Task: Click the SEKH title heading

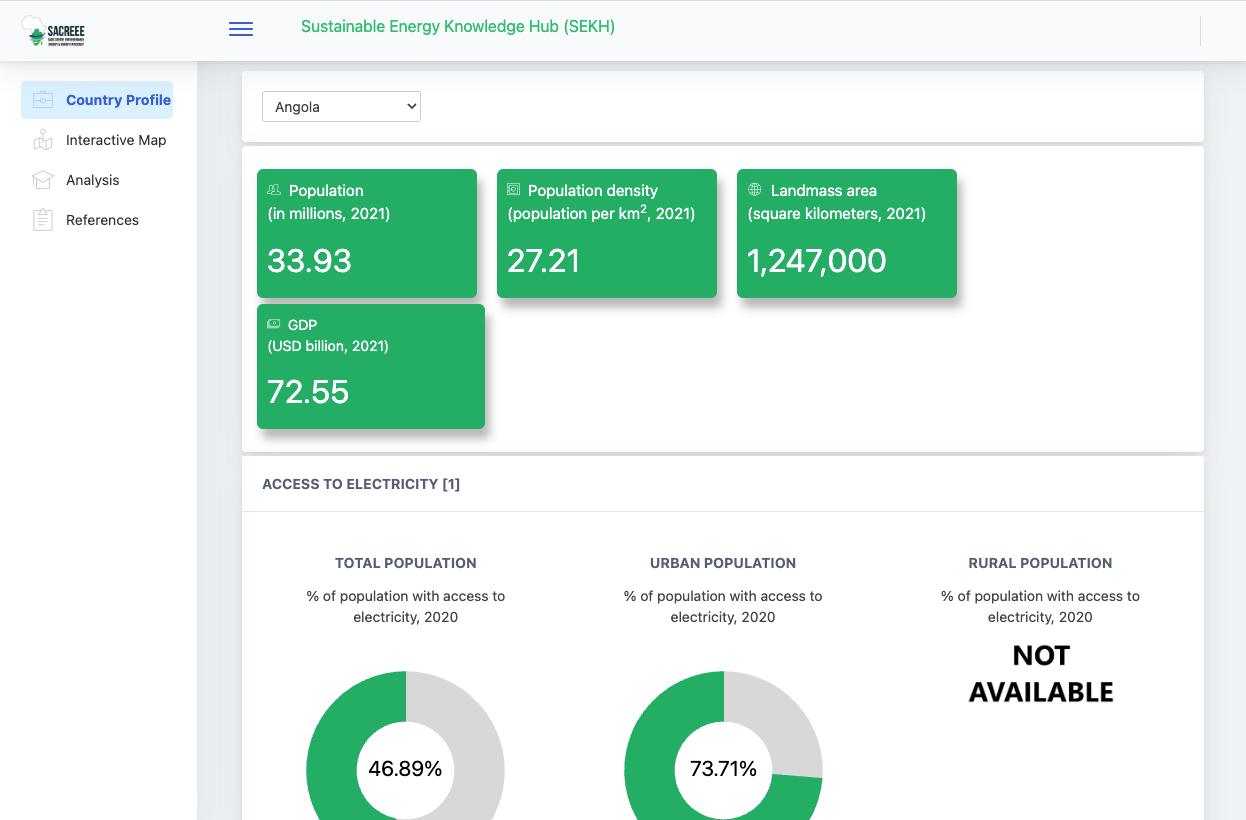Action: click(458, 26)
